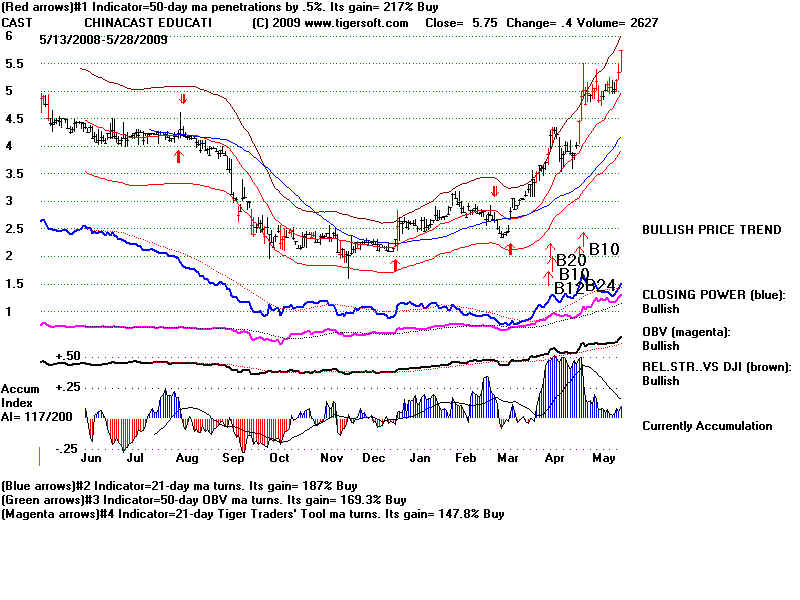
Task: Click the CAST ticker symbol
Action: tap(18, 22)
